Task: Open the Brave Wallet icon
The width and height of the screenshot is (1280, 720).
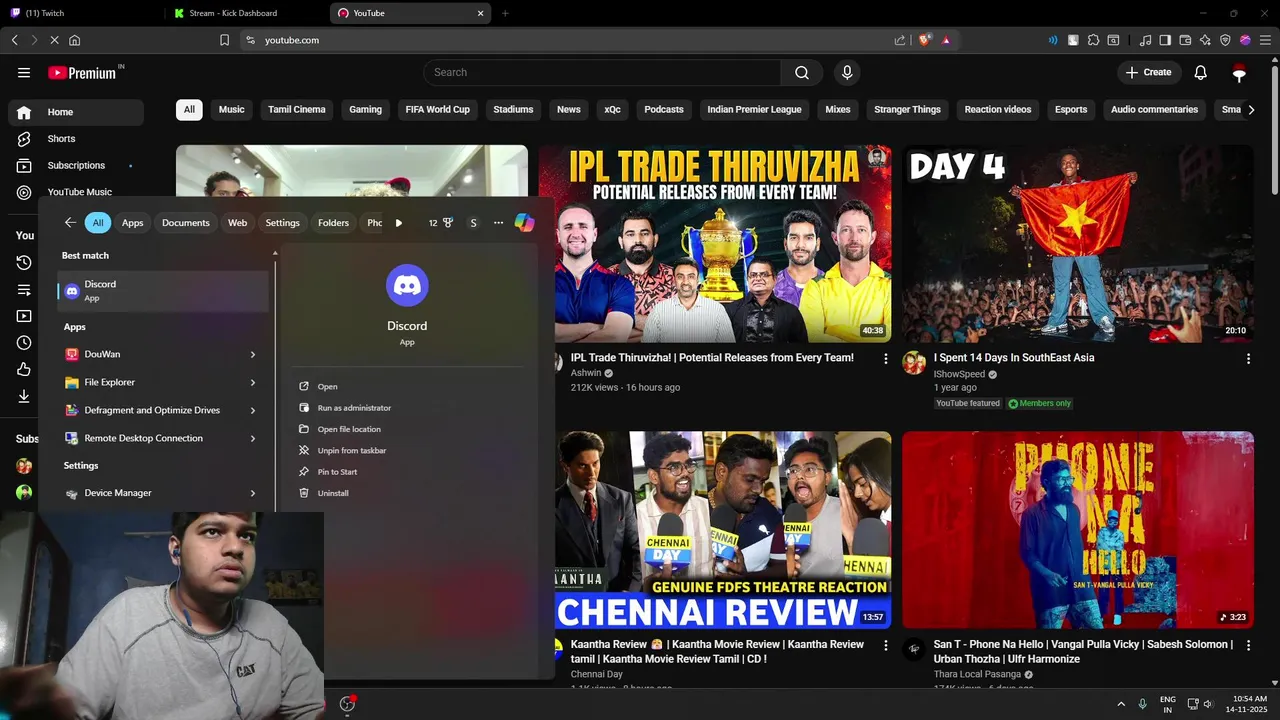Action: point(1185,40)
